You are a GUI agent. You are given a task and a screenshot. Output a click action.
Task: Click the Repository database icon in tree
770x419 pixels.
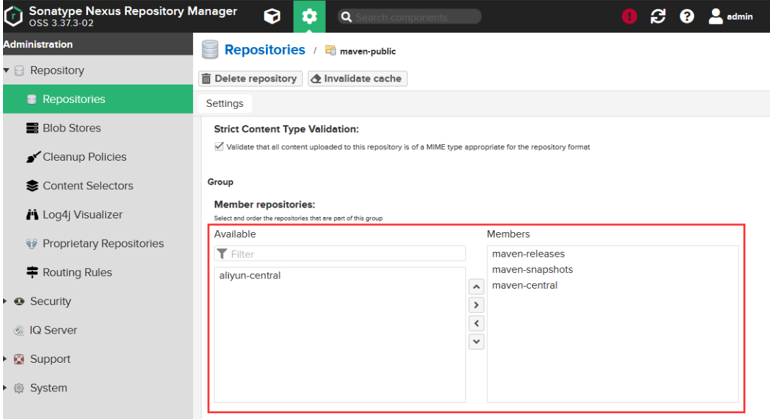[19, 70]
